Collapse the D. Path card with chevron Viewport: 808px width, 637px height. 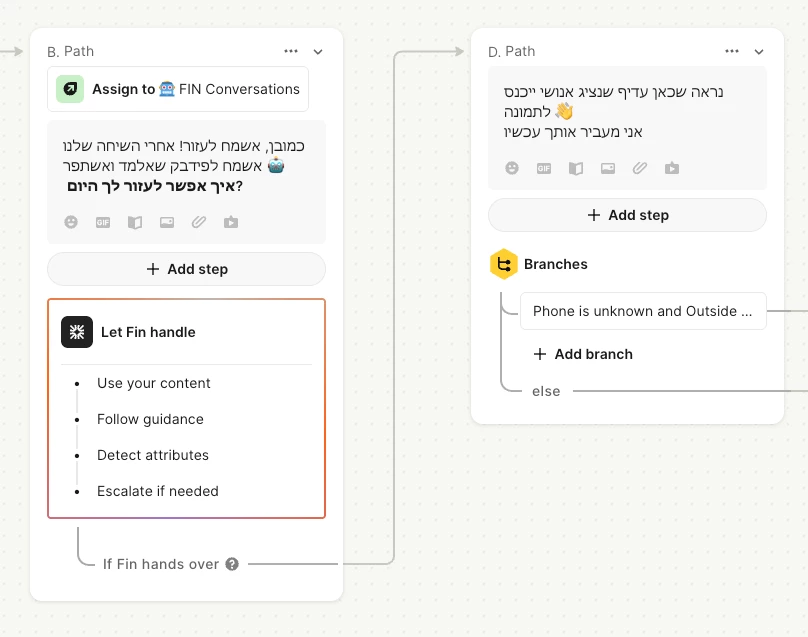click(759, 52)
